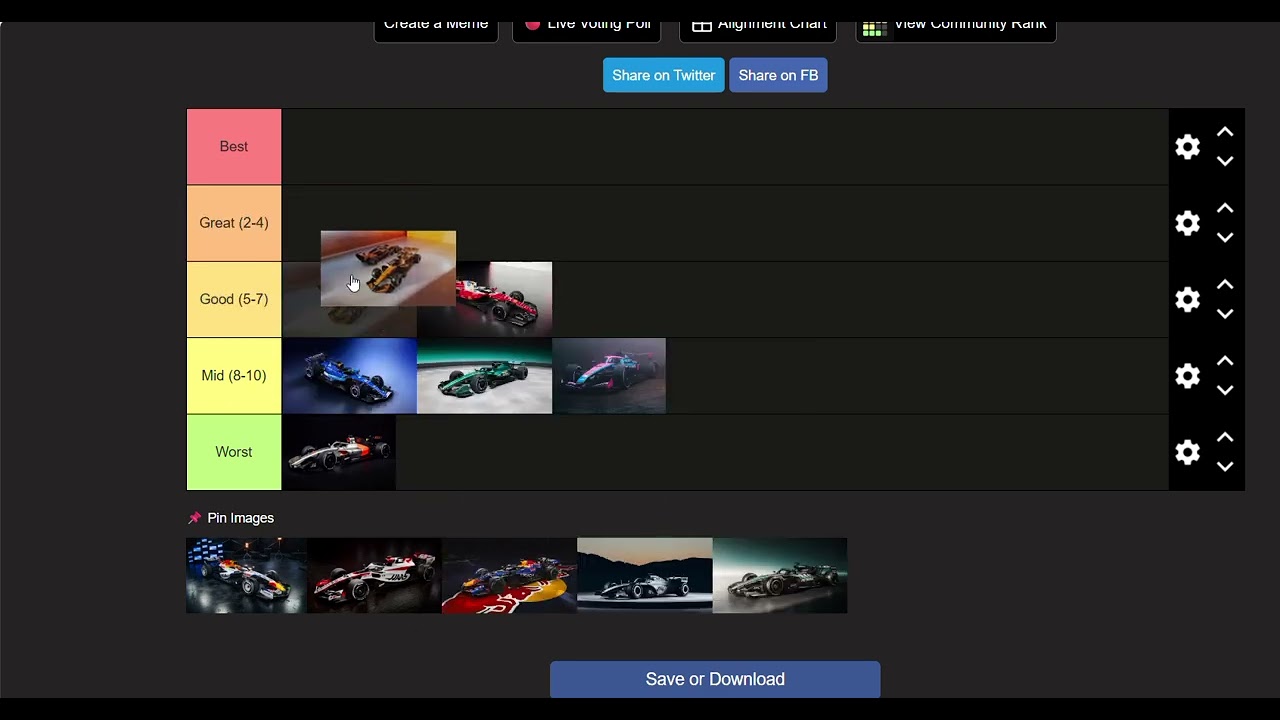Select the black Mercedes car image
The image size is (1280, 720).
click(x=780, y=575)
